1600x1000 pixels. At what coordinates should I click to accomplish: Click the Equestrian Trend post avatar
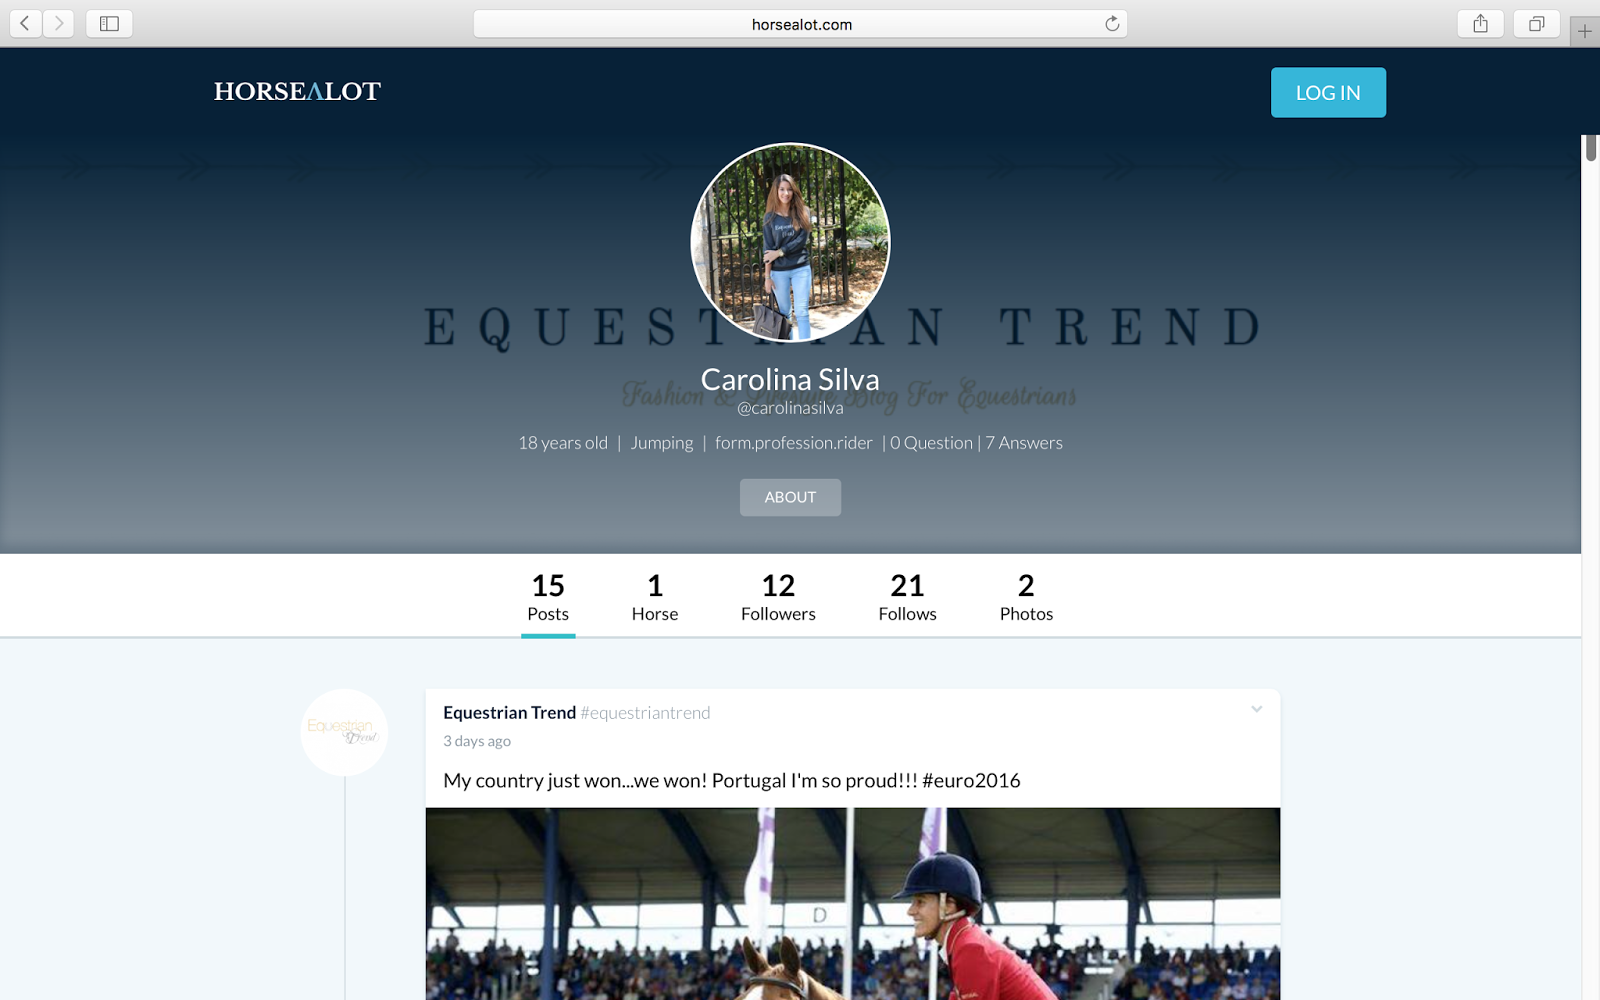344,732
